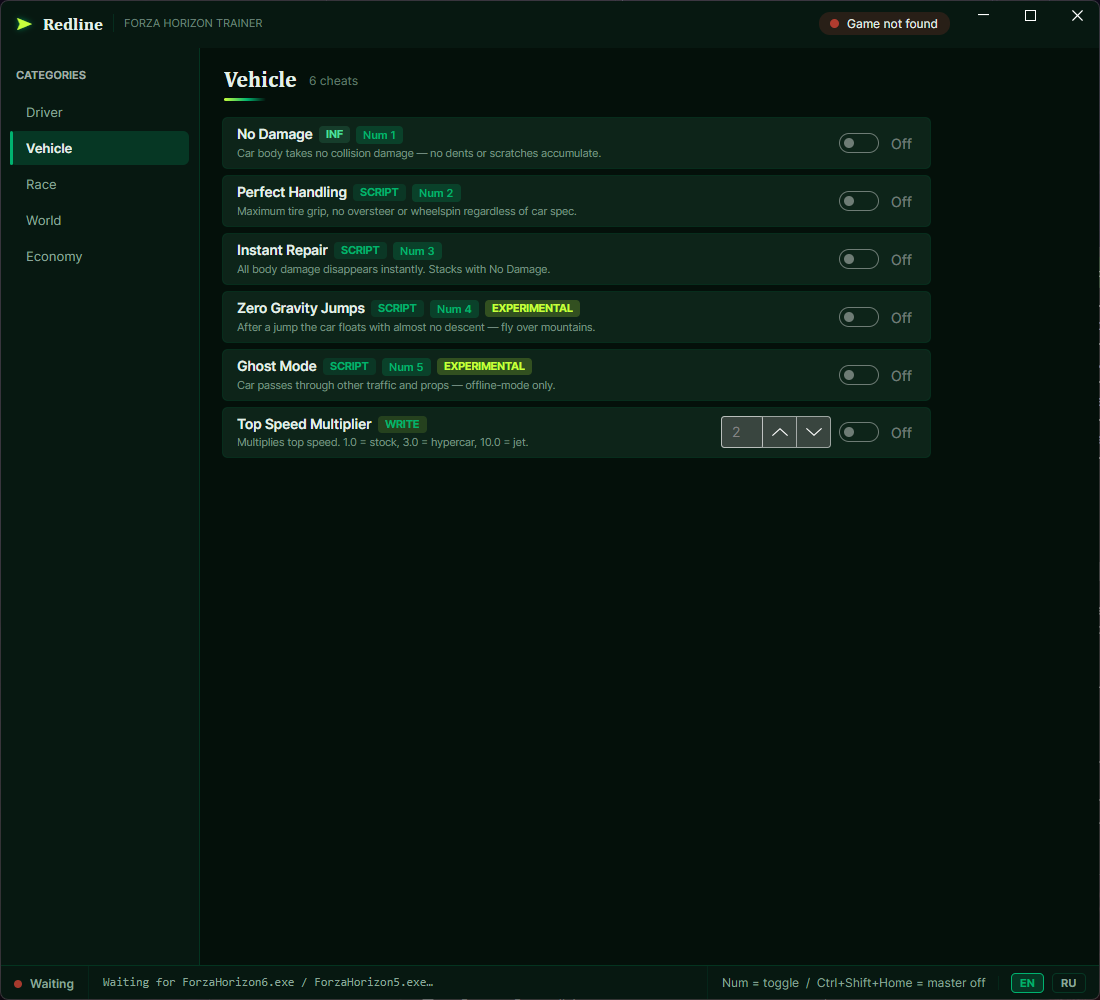Screen dimensions: 1100x1000
Task: Click the Perfect Handling cheat title
Action: tap(292, 192)
